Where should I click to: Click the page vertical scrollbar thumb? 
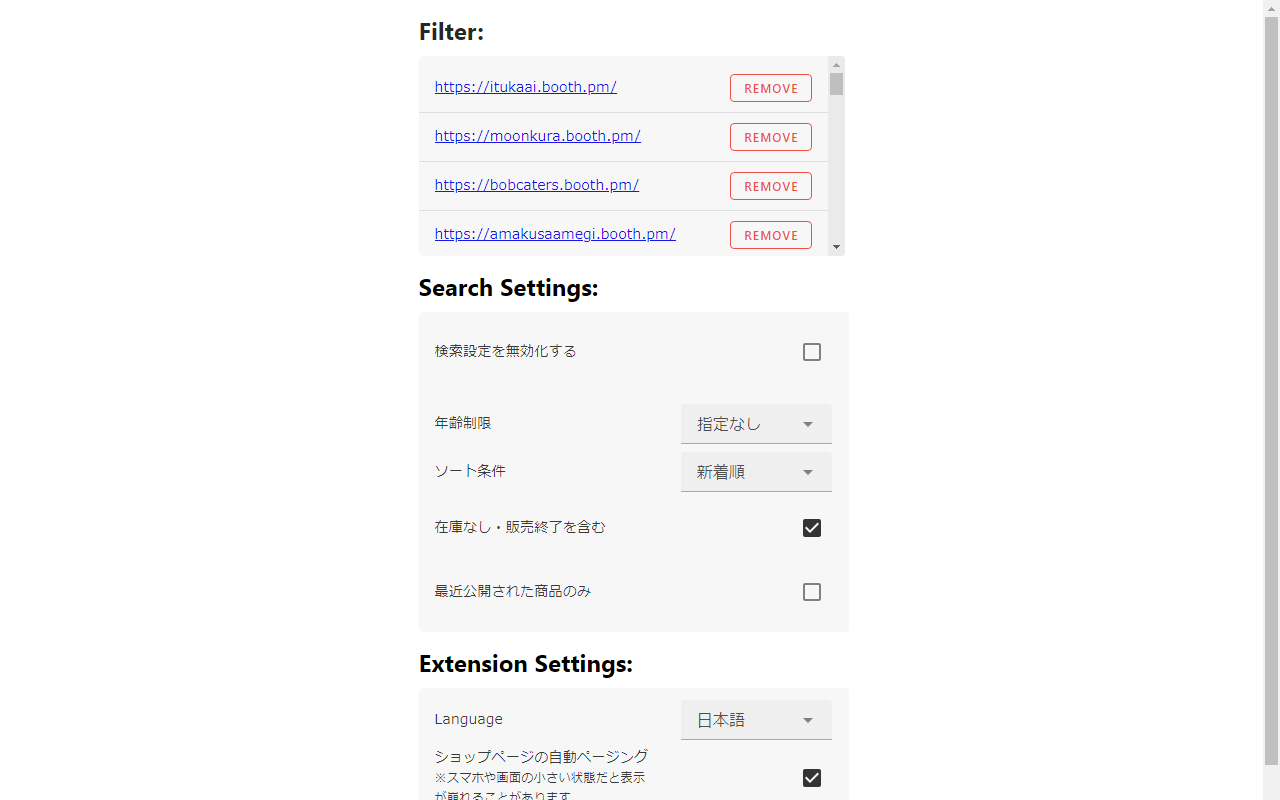click(x=1271, y=390)
